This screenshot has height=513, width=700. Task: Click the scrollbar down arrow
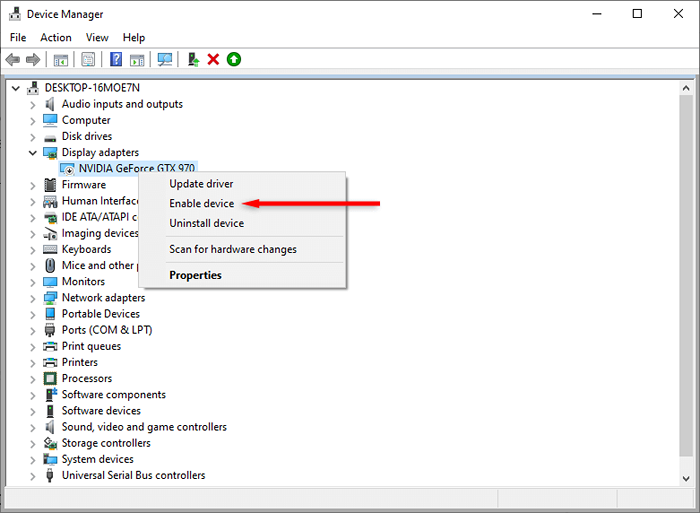686,478
